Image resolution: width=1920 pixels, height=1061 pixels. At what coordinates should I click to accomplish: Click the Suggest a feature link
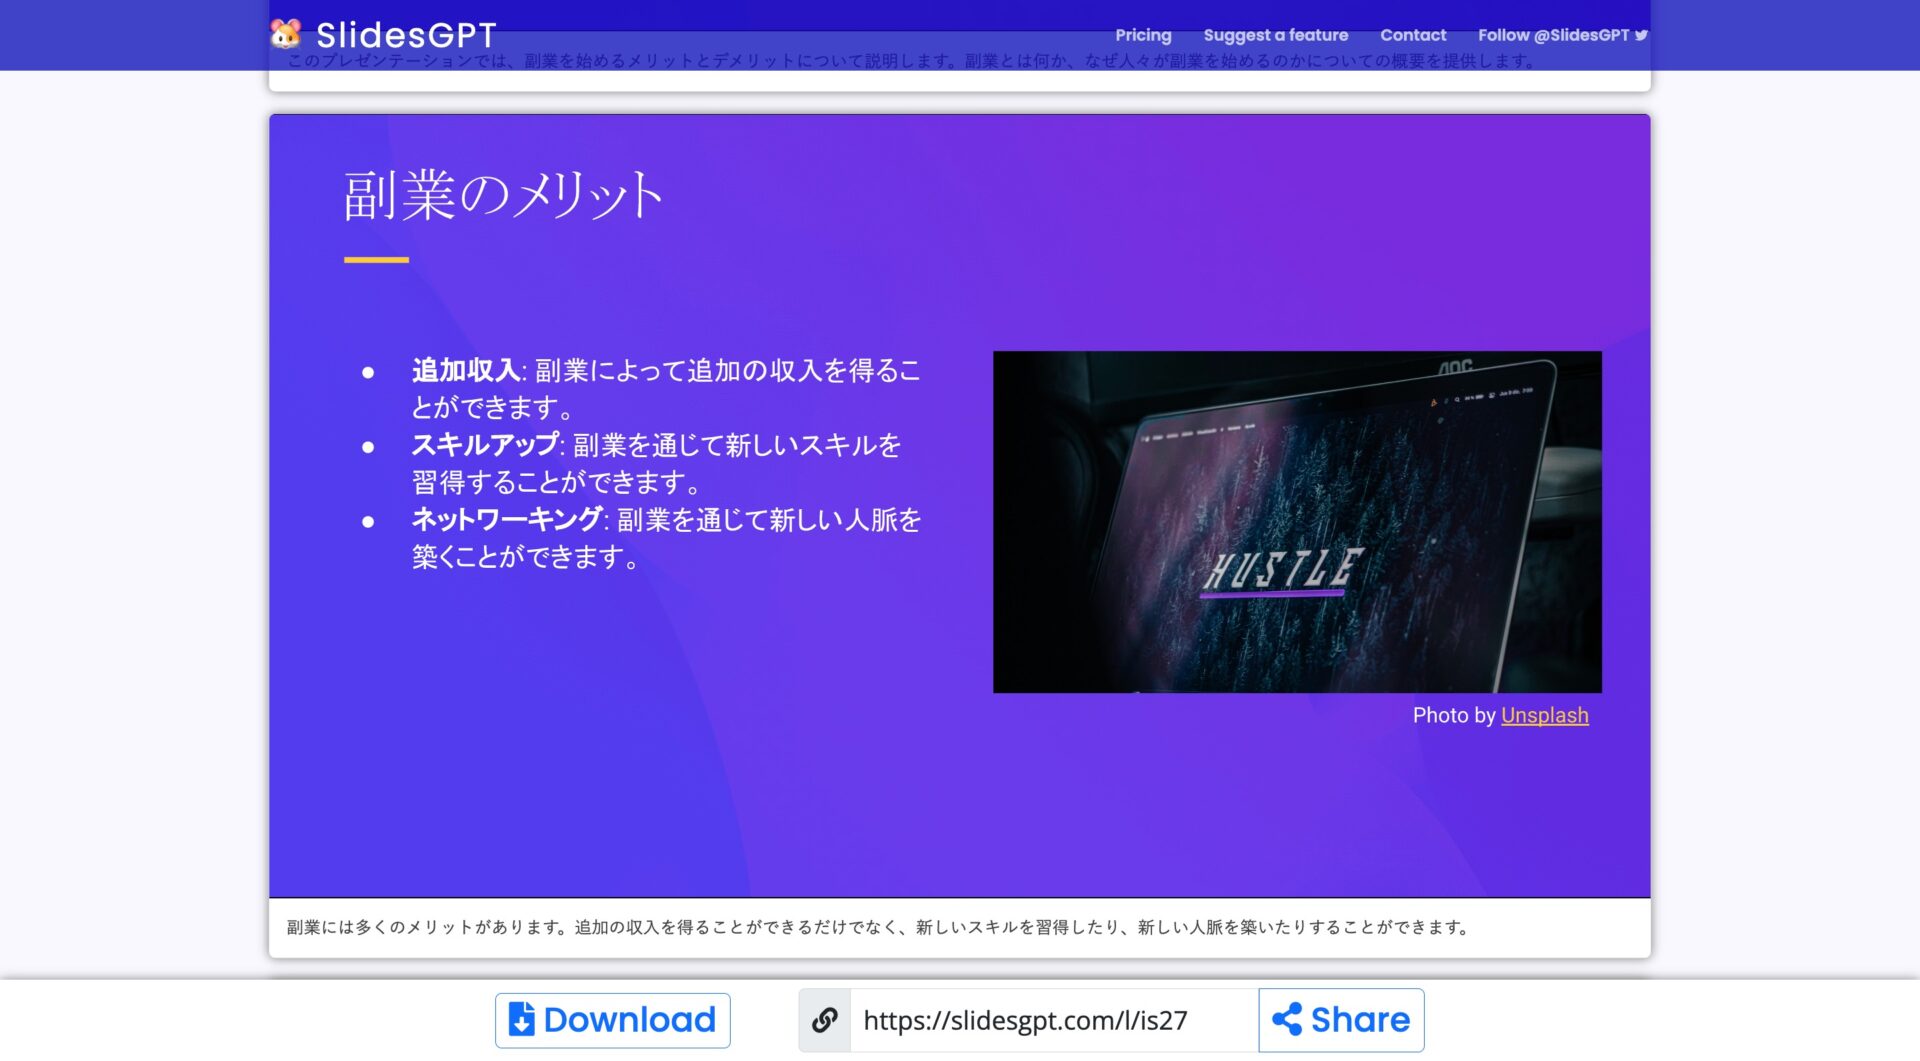point(1275,34)
